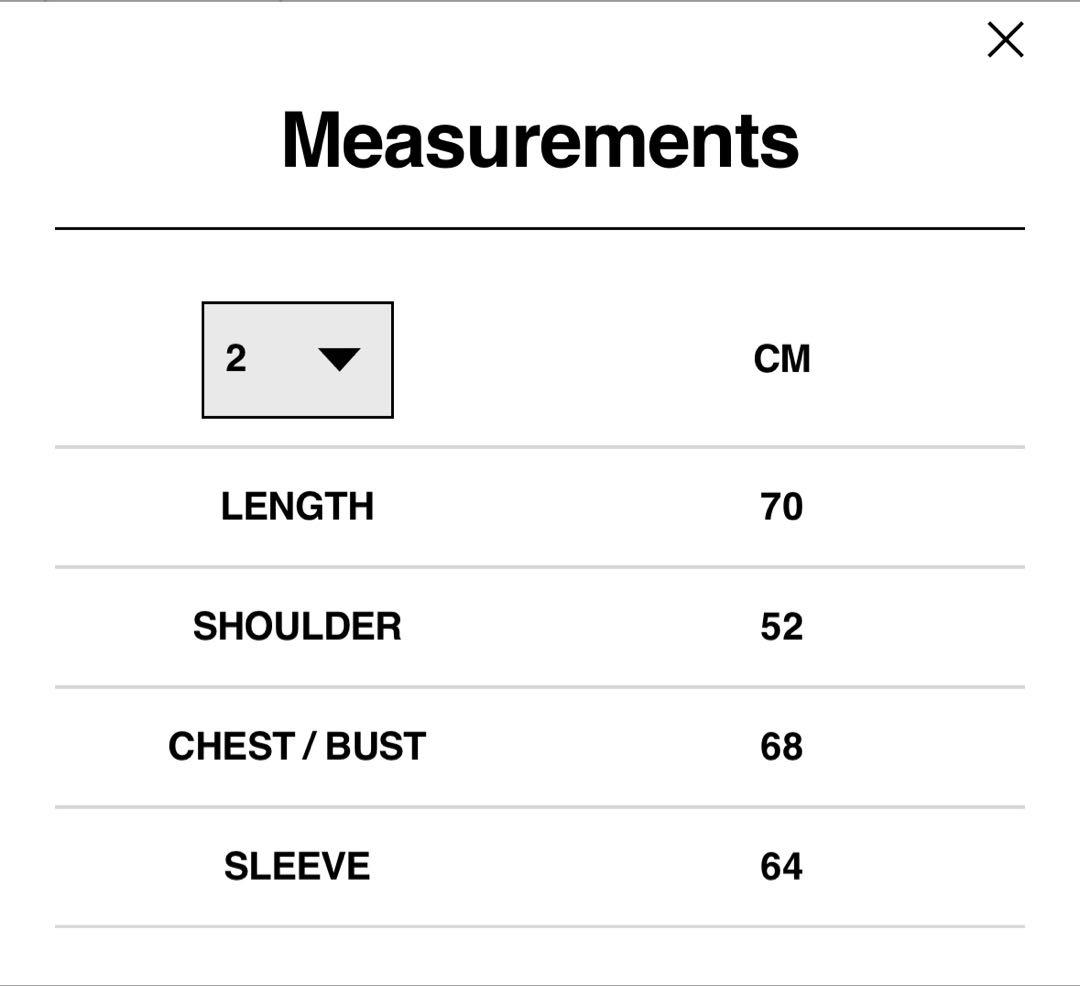Click the divider between CHEST / BUST and SLEEVE rows

(540, 807)
